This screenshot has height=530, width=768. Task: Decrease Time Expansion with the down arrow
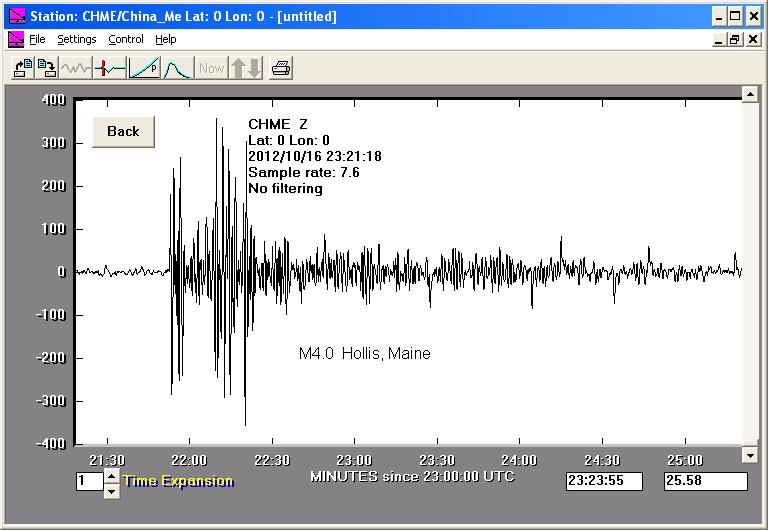(111, 490)
